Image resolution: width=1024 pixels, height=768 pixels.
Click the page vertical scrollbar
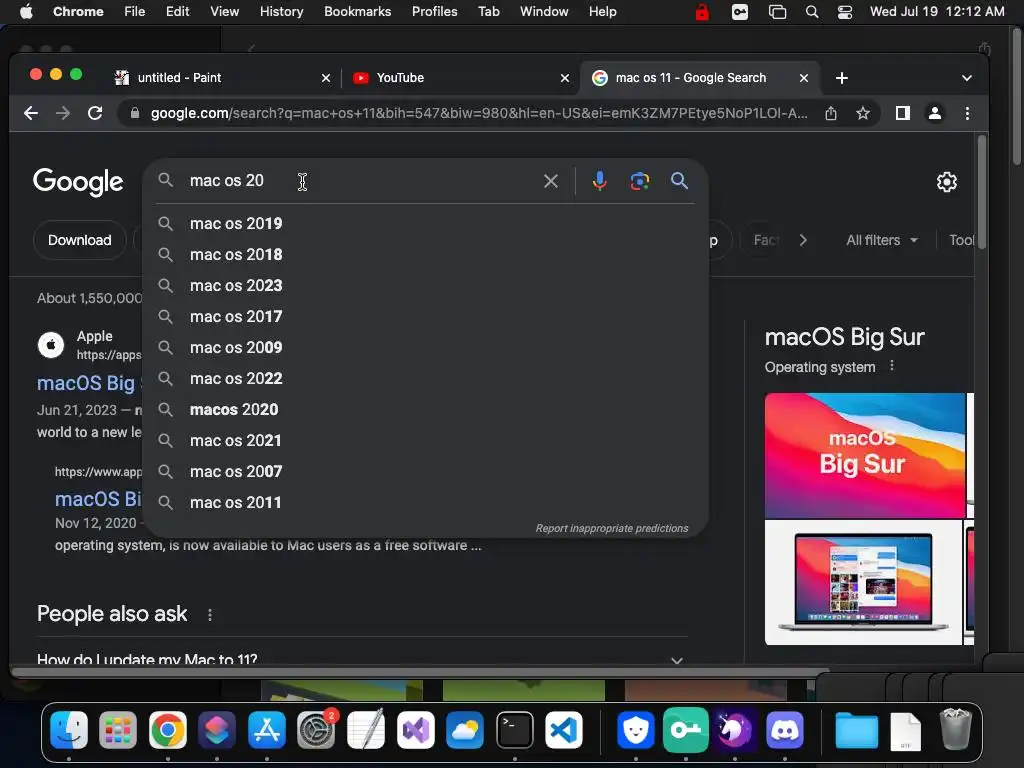click(x=981, y=193)
